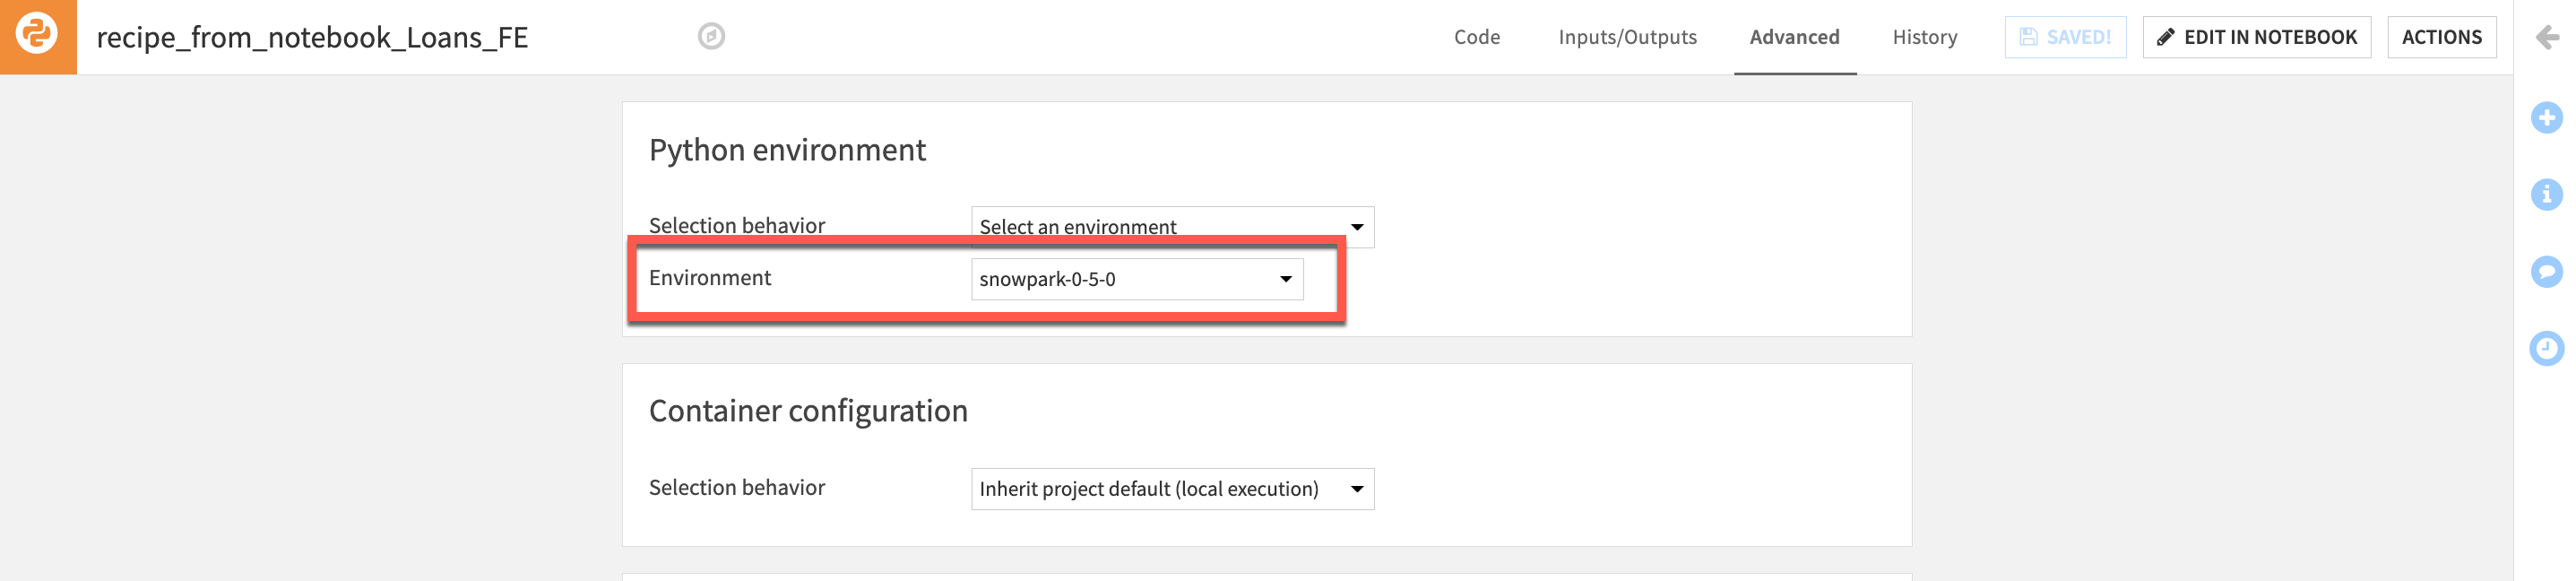Open the info details sidebar icon

click(2546, 194)
